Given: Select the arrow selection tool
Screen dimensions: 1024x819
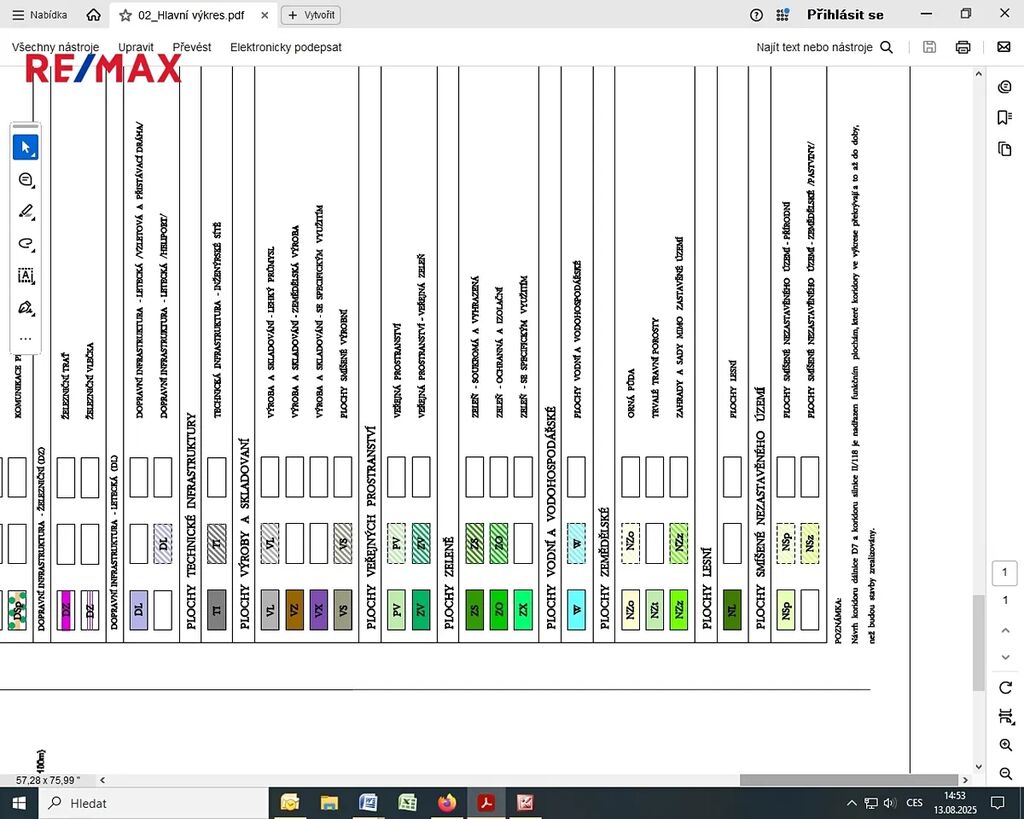Looking at the screenshot, I should tap(26, 147).
